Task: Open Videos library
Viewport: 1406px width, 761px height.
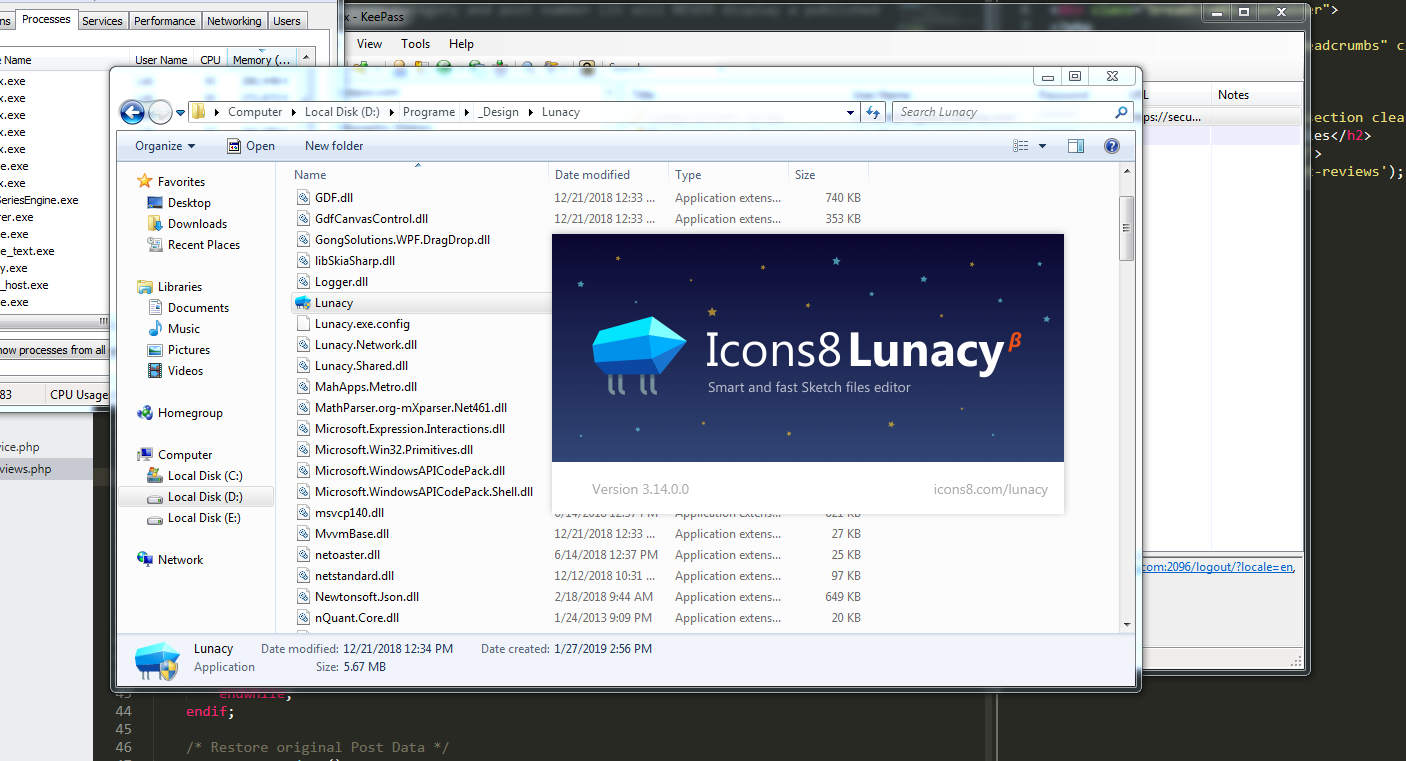Action: pos(185,371)
